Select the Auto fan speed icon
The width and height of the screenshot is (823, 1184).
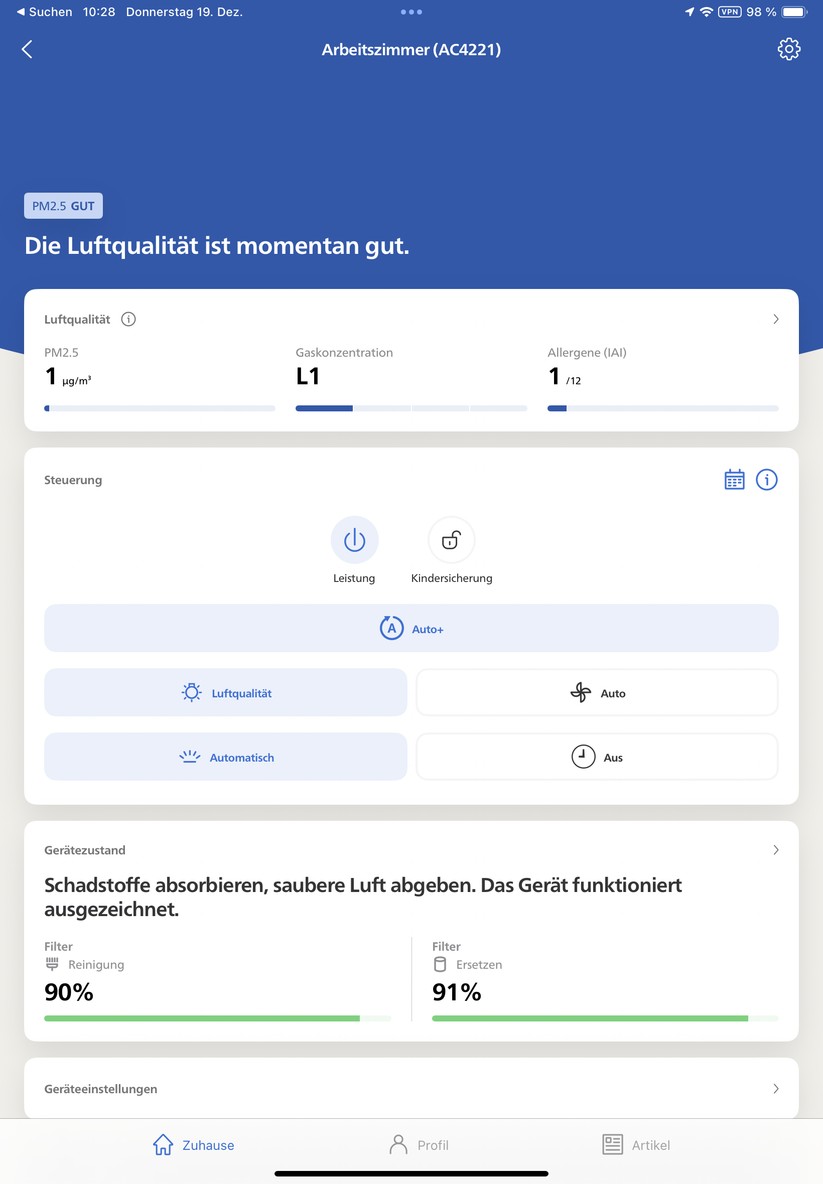pyautogui.click(x=596, y=692)
